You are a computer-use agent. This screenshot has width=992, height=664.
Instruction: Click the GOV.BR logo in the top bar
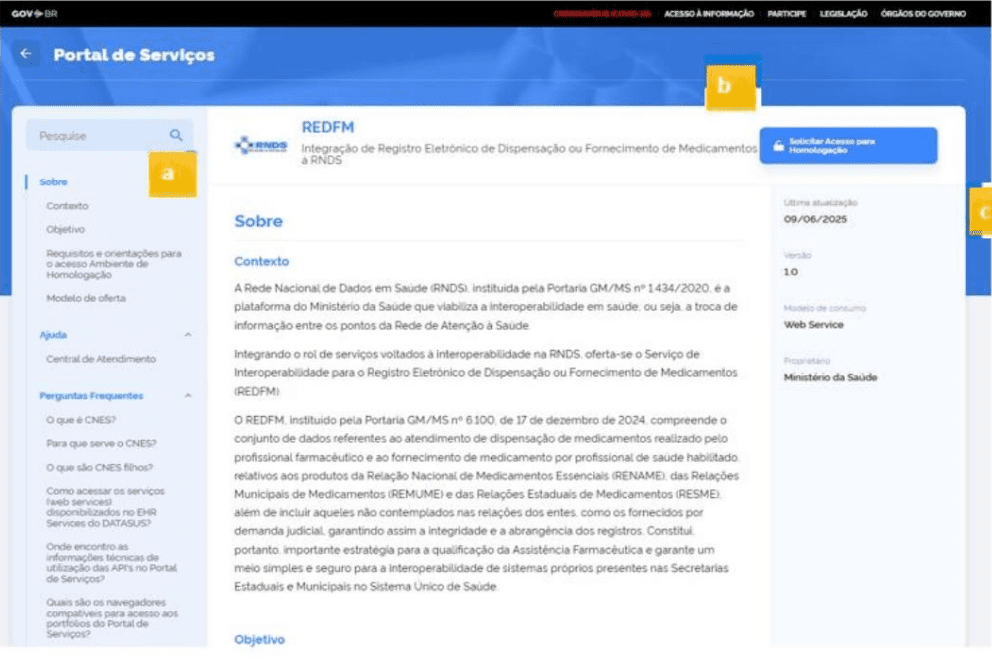pyautogui.click(x=34, y=13)
